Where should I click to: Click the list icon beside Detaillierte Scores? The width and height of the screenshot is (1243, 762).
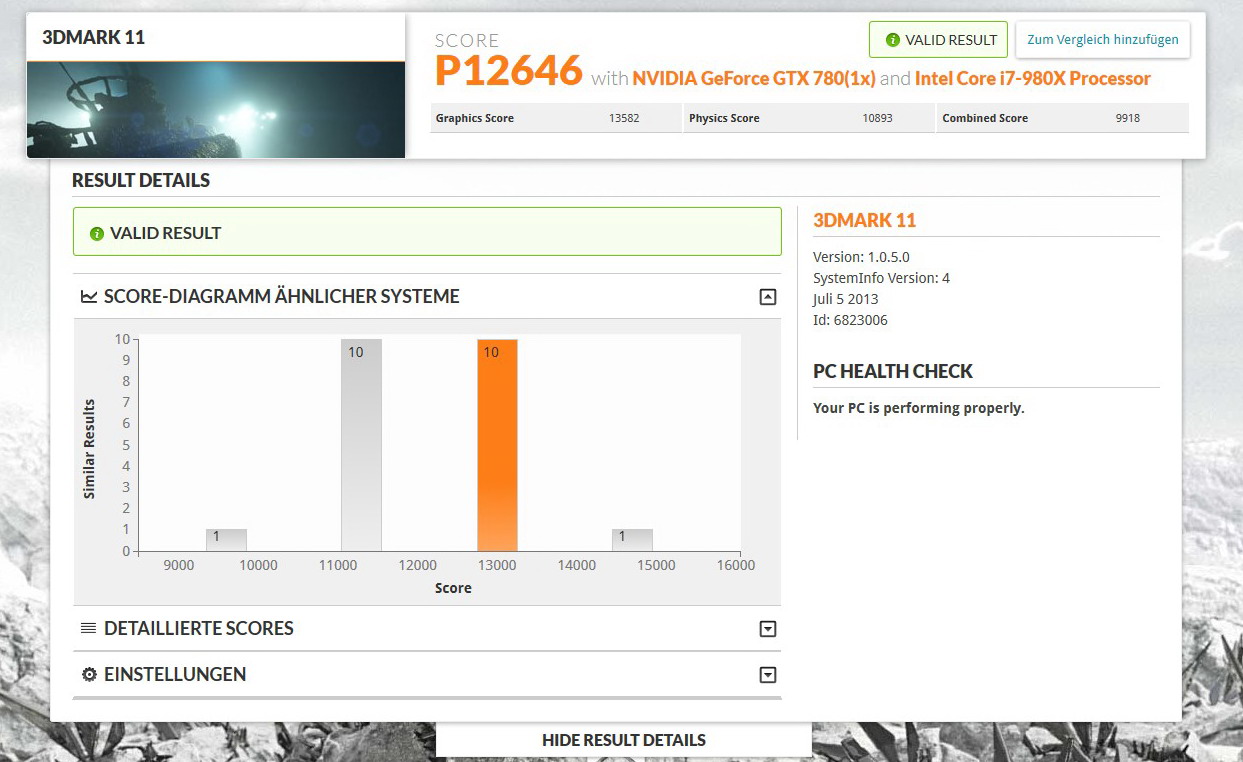[88, 629]
